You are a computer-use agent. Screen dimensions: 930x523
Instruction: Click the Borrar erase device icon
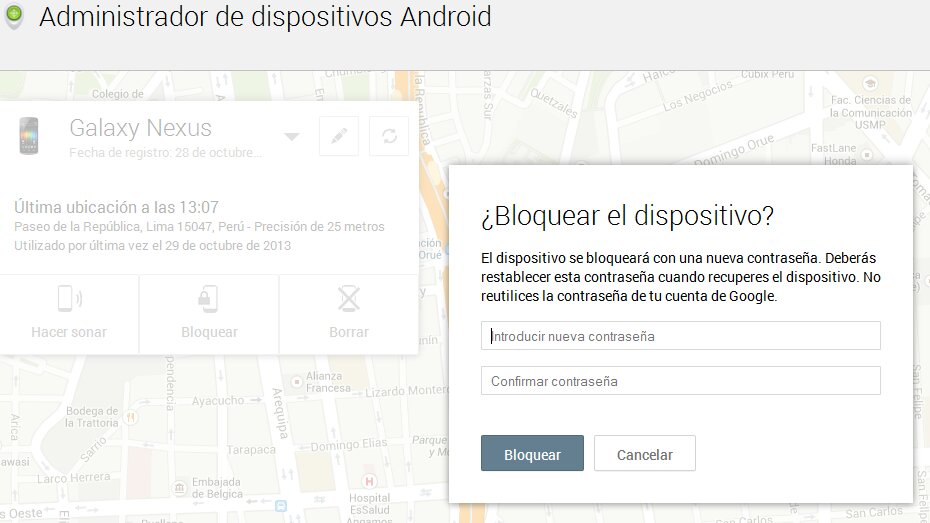(x=349, y=298)
